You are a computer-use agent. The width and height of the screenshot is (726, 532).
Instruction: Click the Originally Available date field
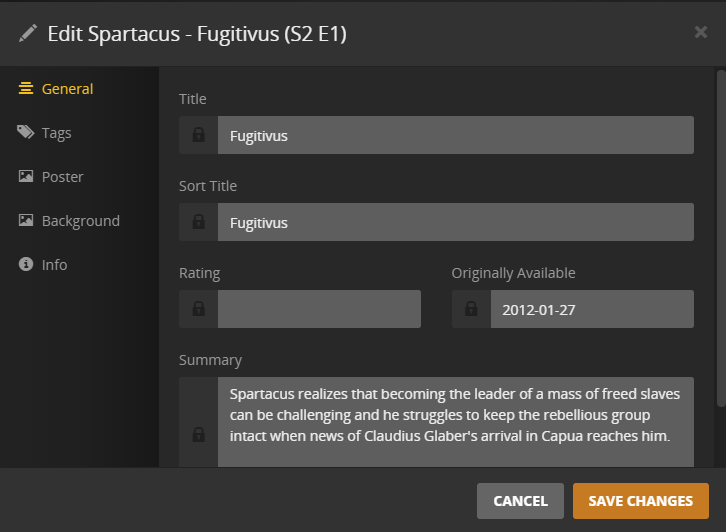pyautogui.click(x=591, y=309)
